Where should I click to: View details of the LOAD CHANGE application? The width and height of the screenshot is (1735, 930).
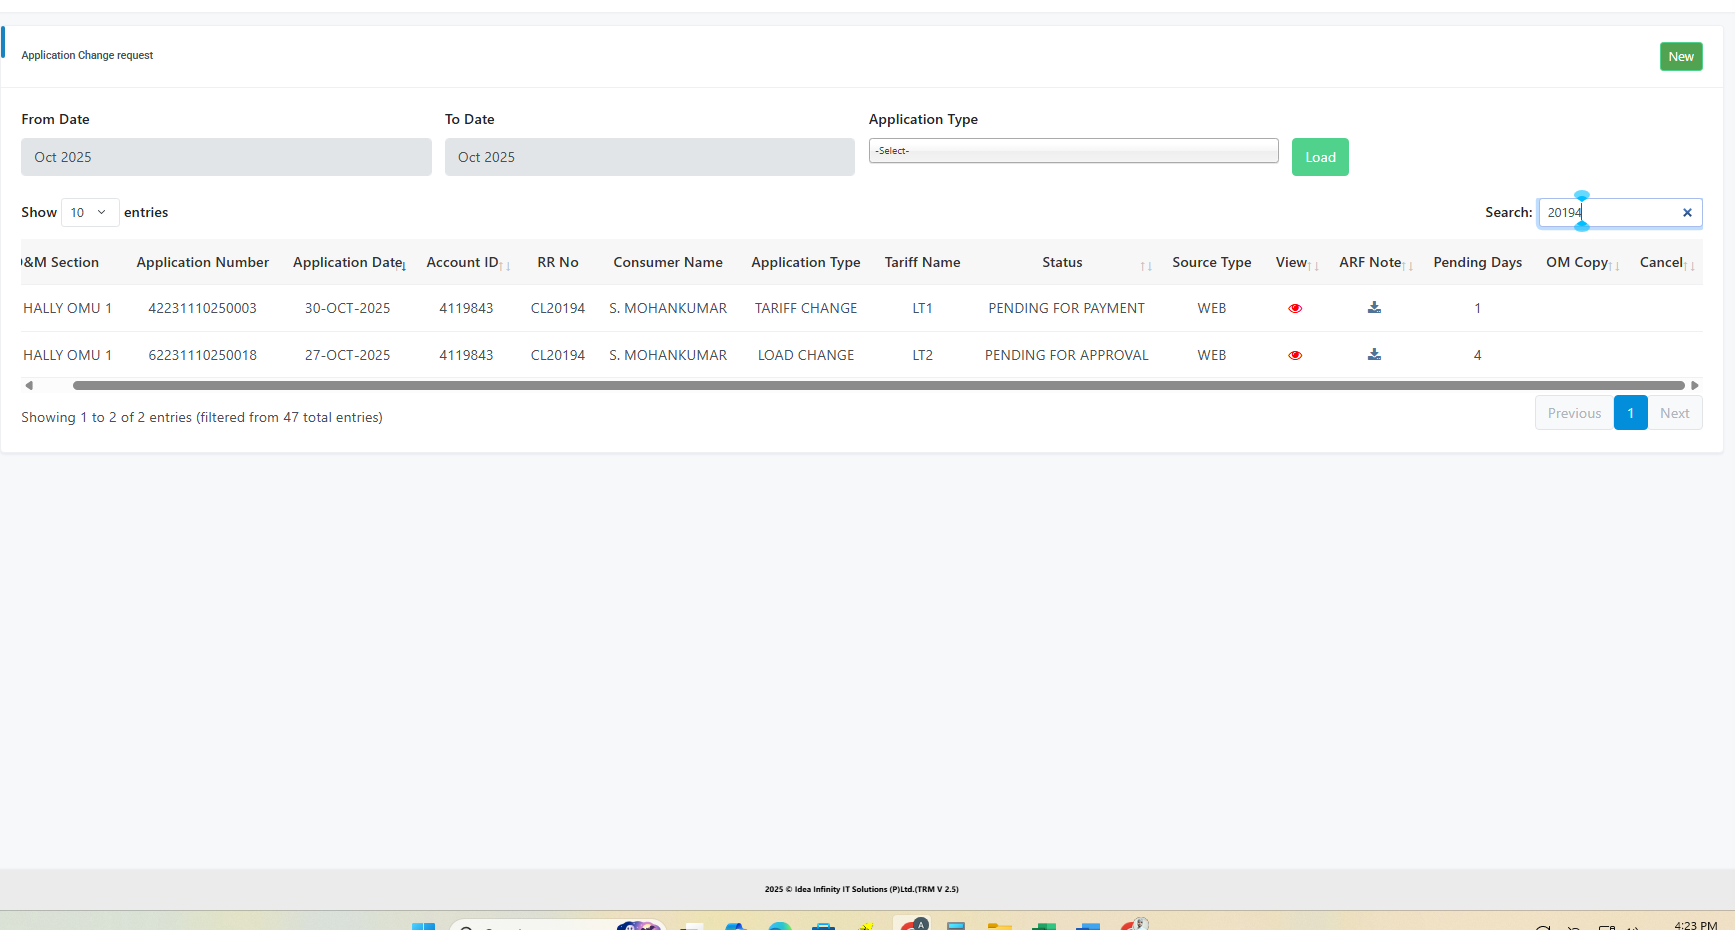click(x=1295, y=356)
